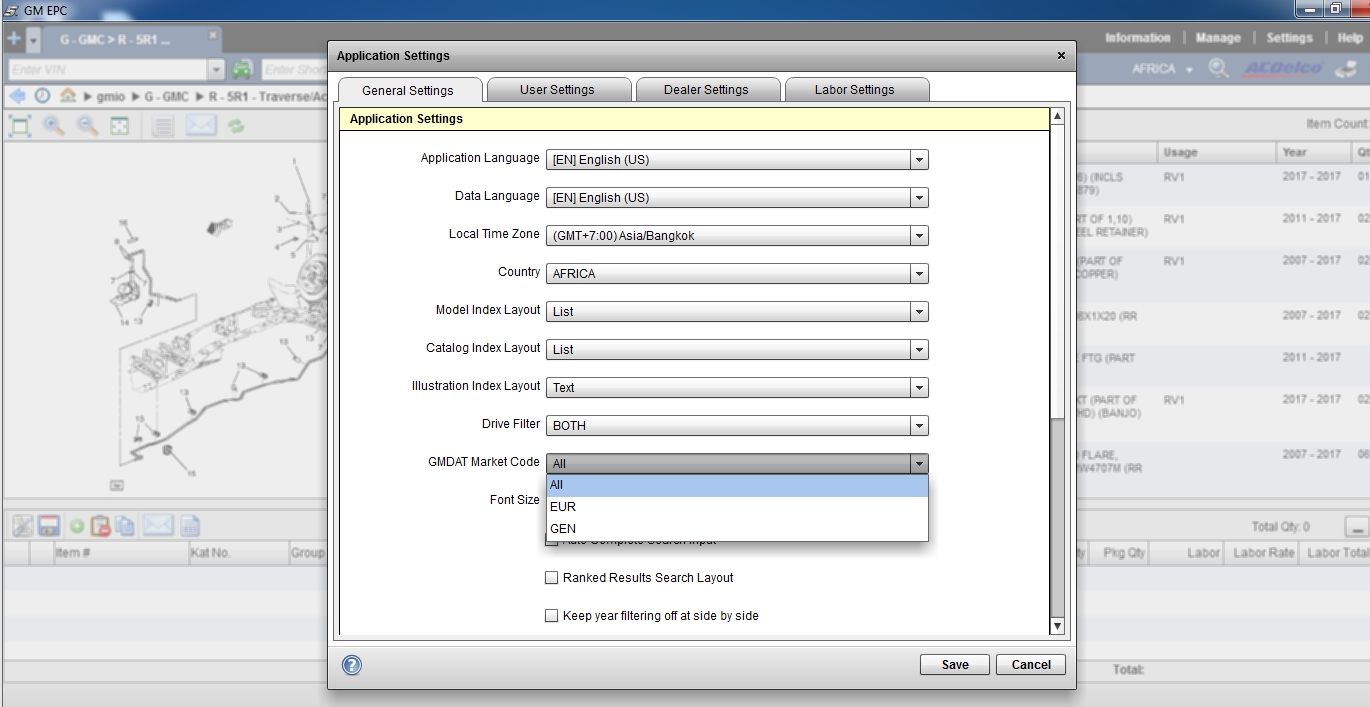Click the ACDelco logo
This screenshot has height=707, width=1370.
pos(1283,68)
